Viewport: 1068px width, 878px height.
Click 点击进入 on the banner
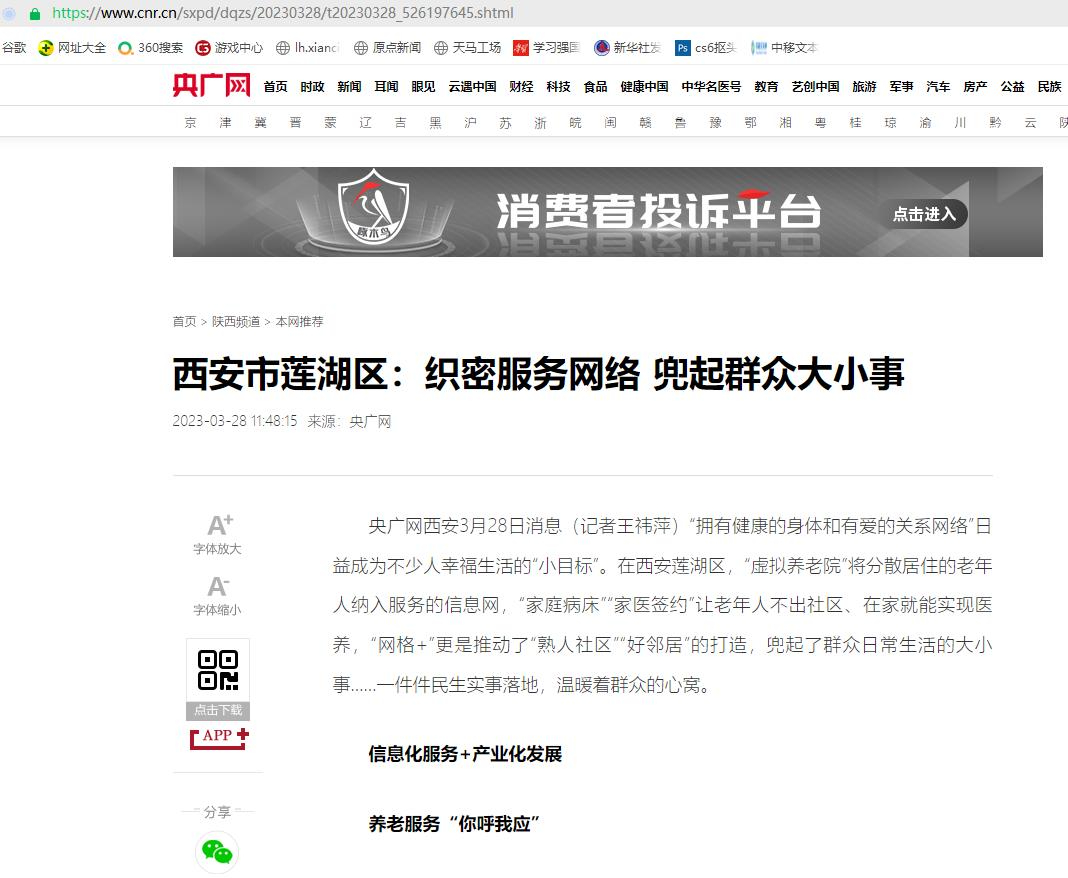pyautogui.click(x=923, y=214)
